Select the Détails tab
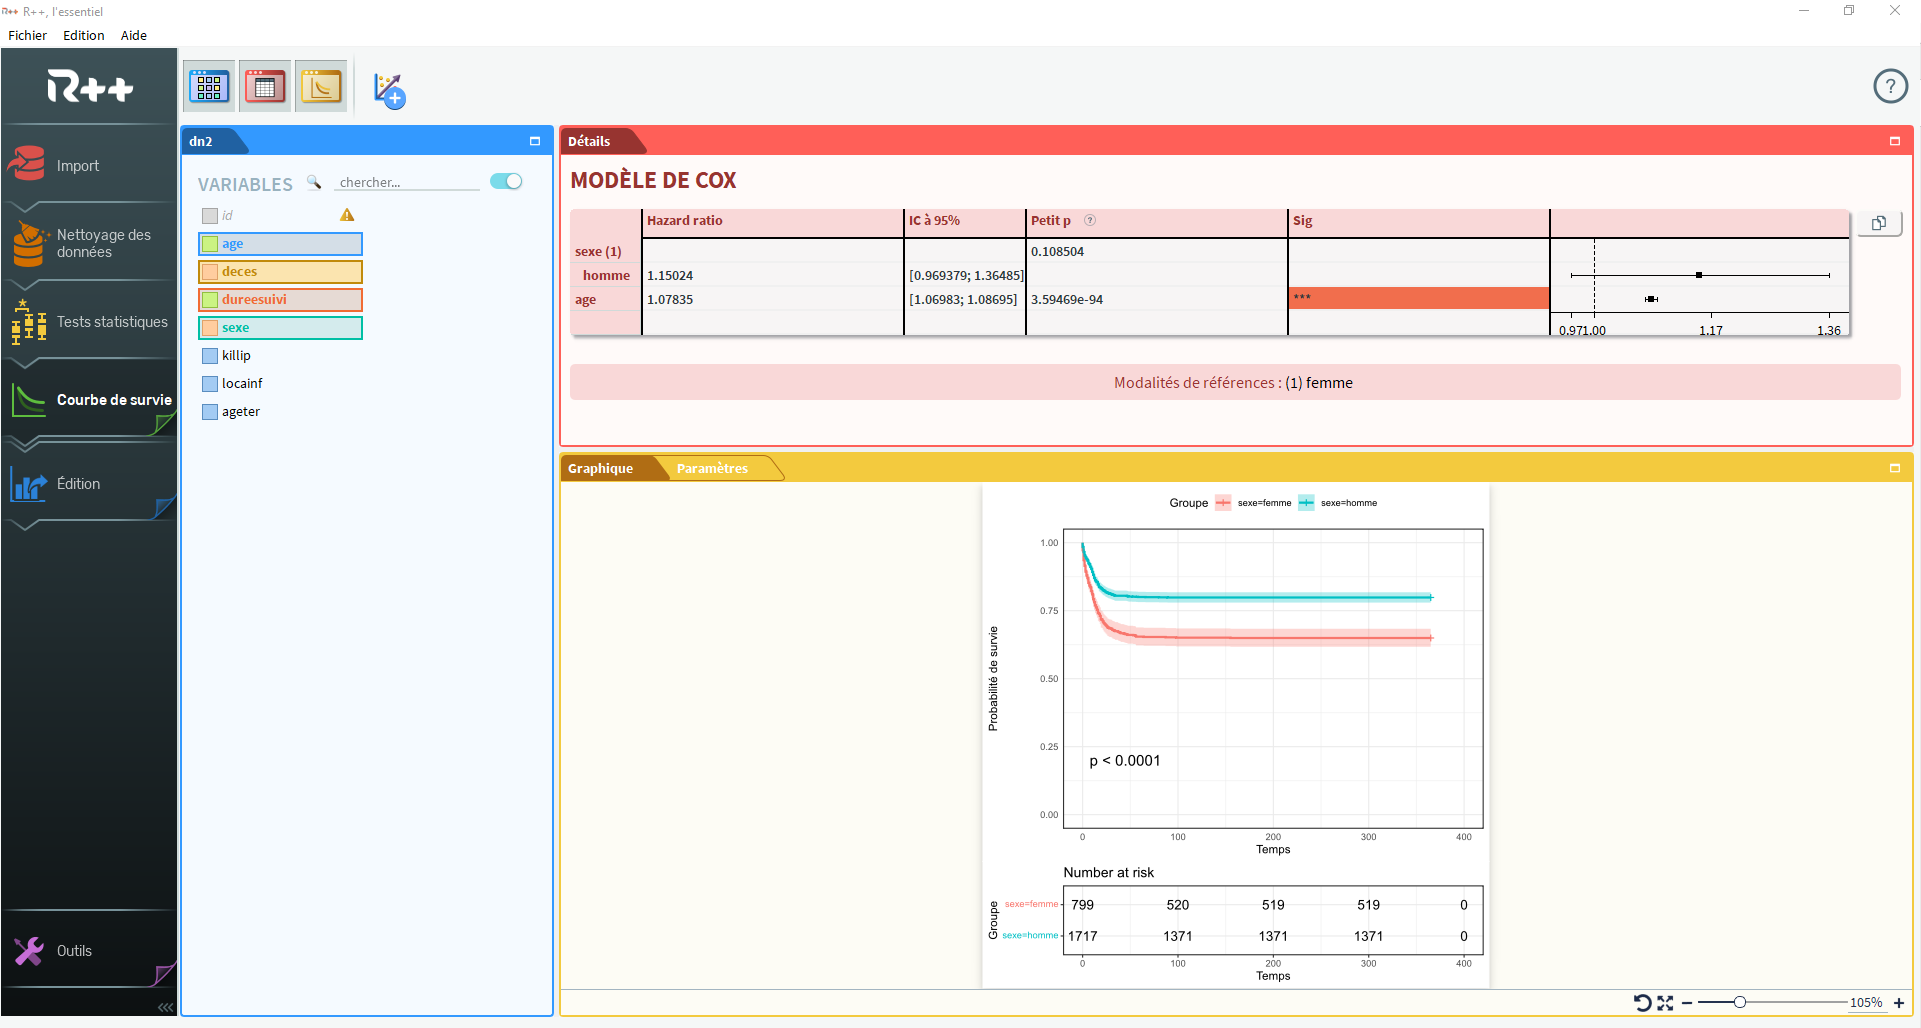The height and width of the screenshot is (1028, 1921). click(x=589, y=141)
